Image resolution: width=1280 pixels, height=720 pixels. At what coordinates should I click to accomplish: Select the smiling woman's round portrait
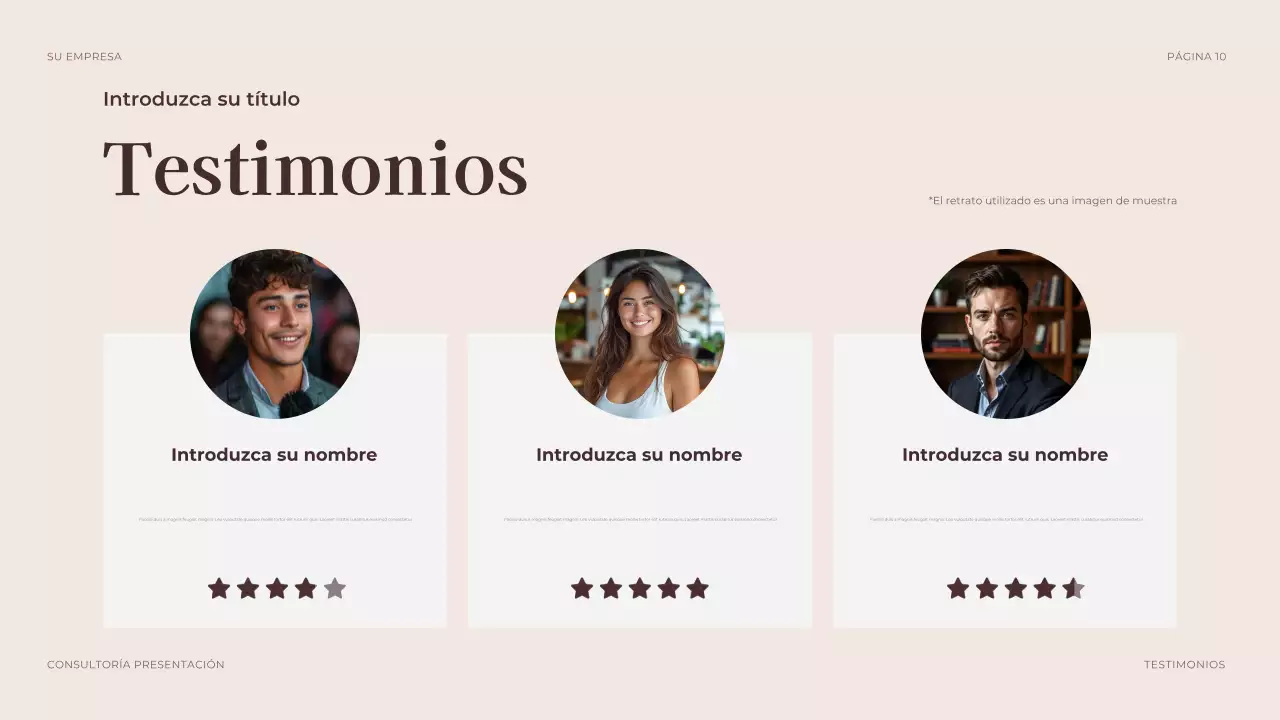[x=640, y=334]
